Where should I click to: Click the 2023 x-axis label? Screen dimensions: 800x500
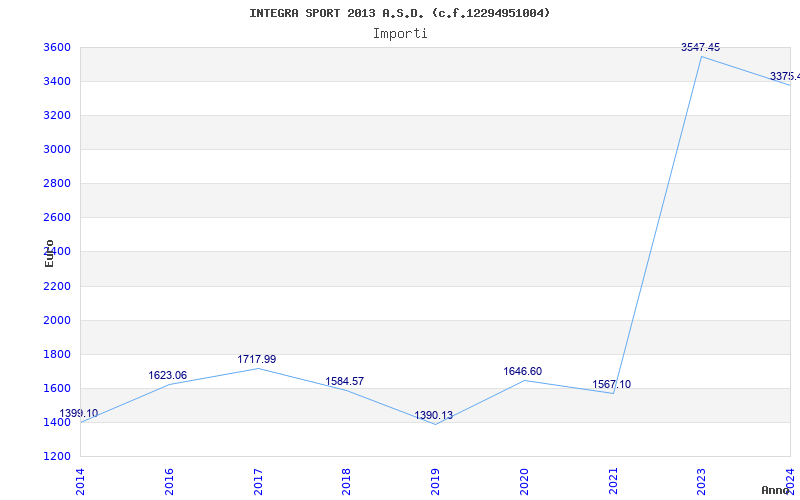(702, 481)
